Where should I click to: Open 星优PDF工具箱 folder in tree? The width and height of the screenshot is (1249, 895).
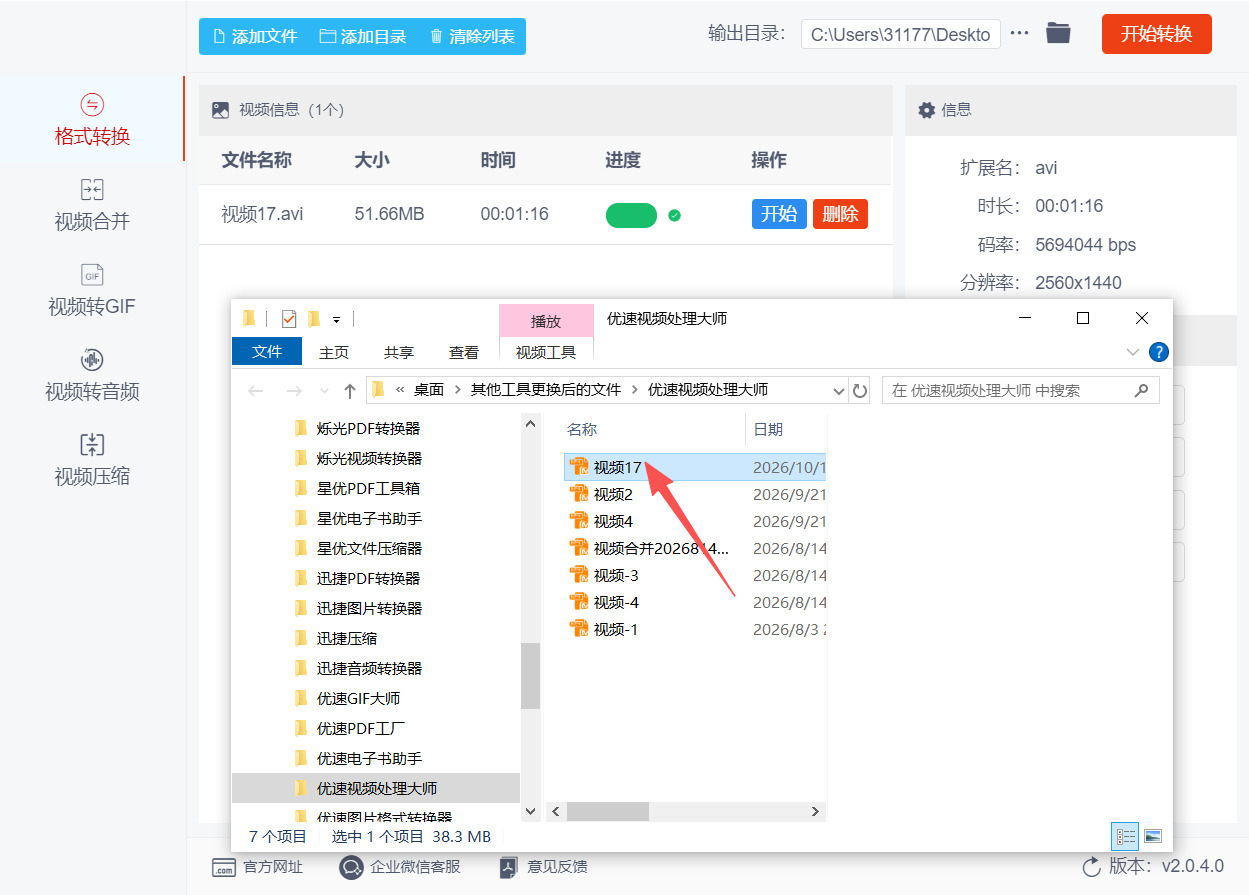coord(369,488)
